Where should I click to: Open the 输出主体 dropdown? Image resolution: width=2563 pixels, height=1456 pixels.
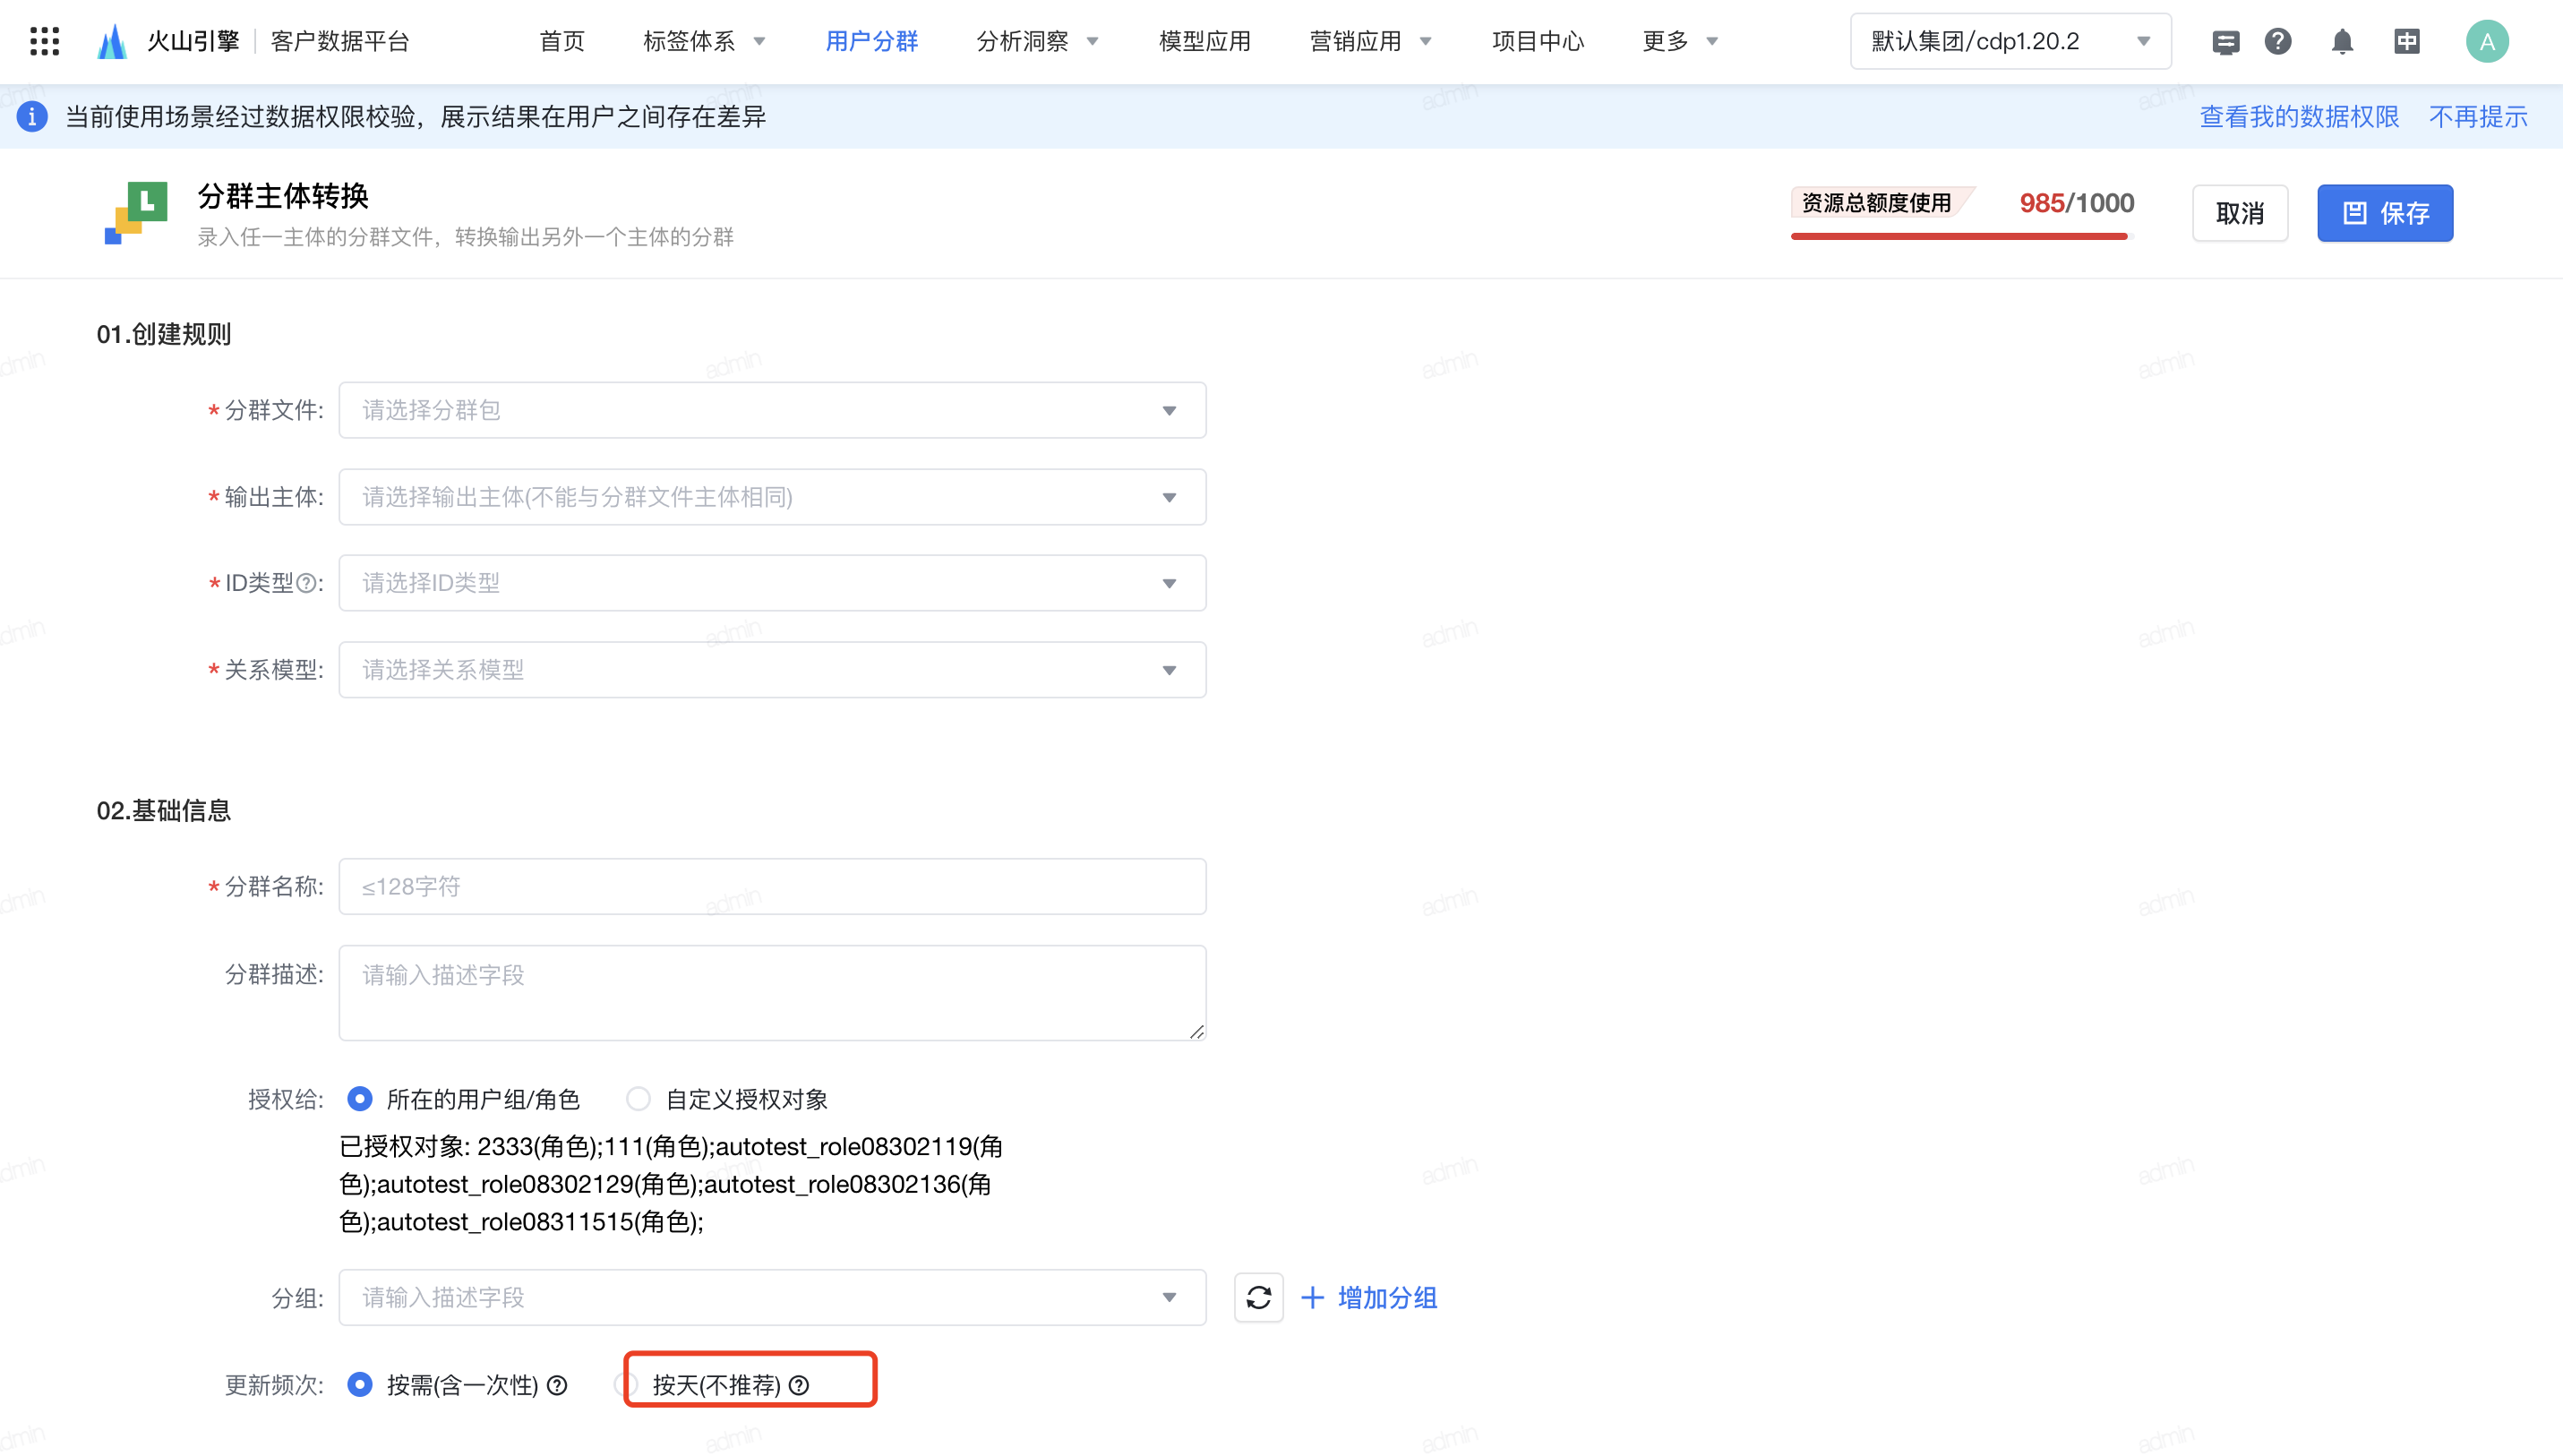(772, 497)
